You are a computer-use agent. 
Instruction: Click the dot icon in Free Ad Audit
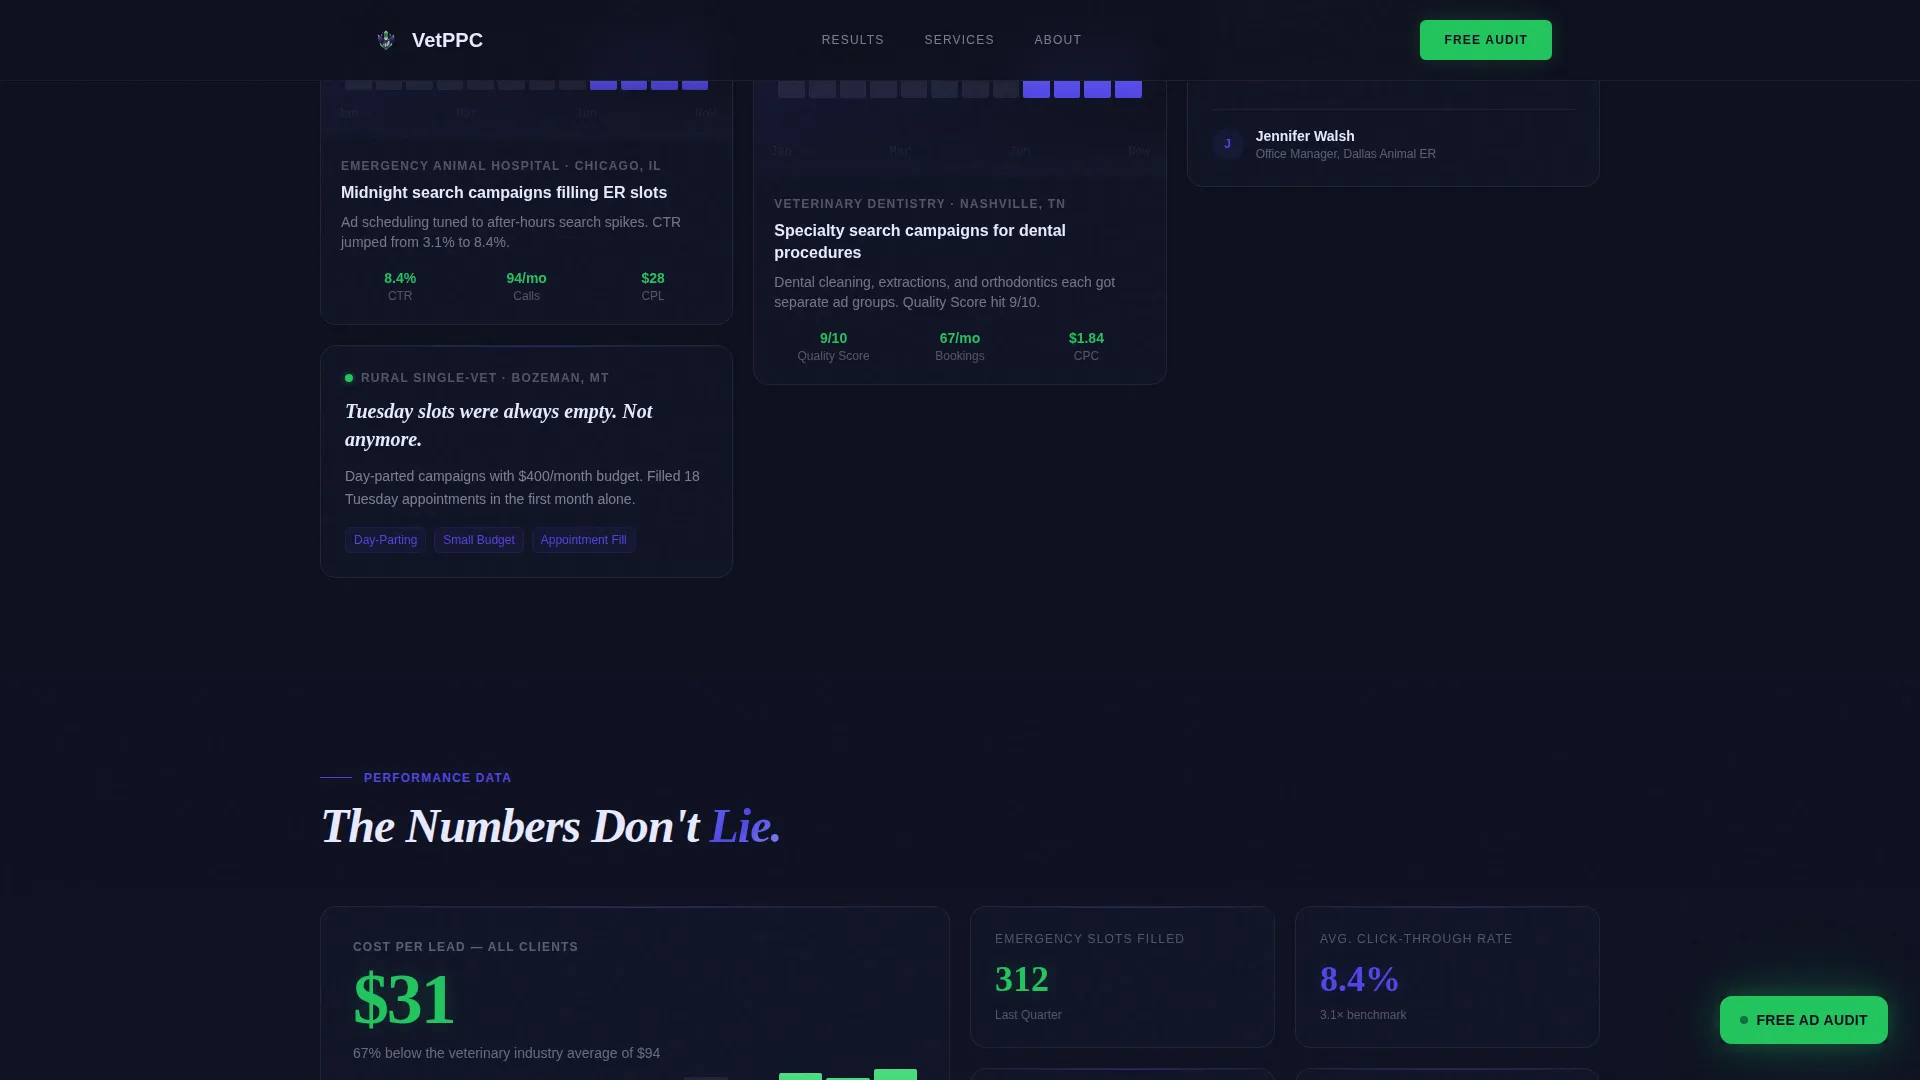1744,1020
